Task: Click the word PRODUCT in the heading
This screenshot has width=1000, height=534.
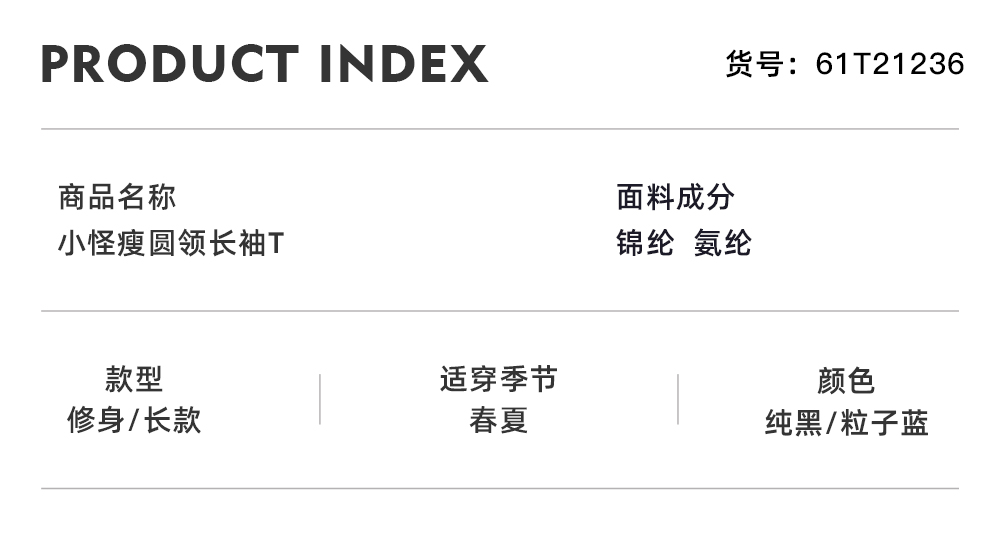Action: click(x=169, y=64)
